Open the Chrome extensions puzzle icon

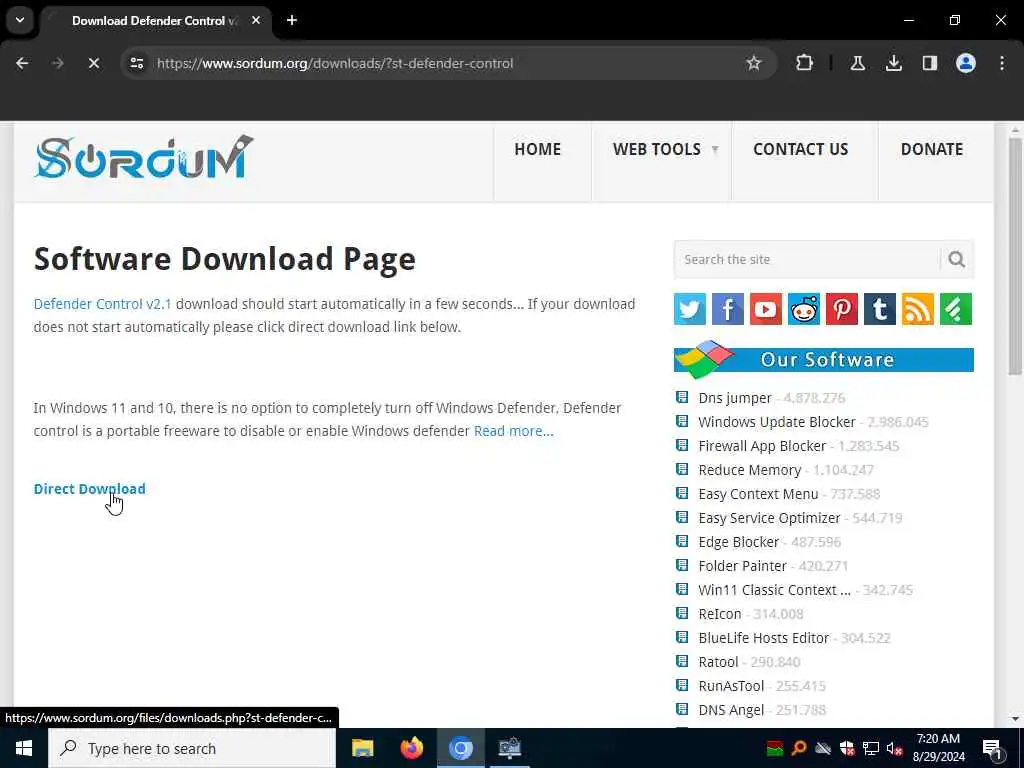click(x=805, y=63)
